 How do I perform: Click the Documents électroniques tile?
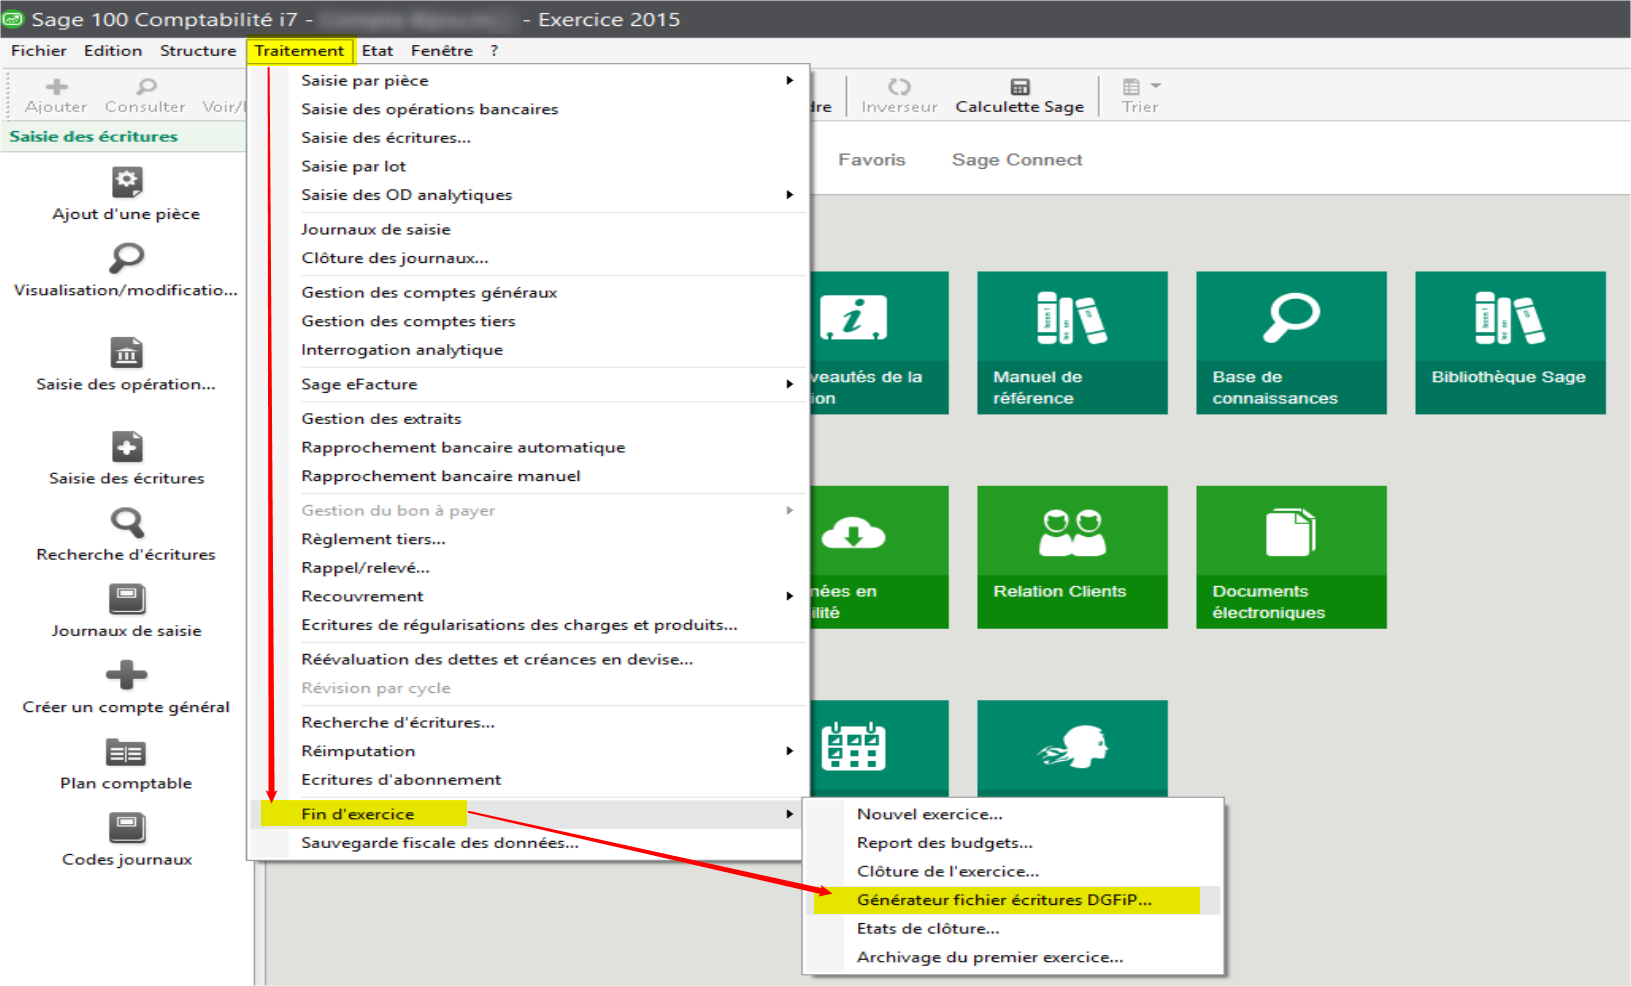pos(1291,556)
